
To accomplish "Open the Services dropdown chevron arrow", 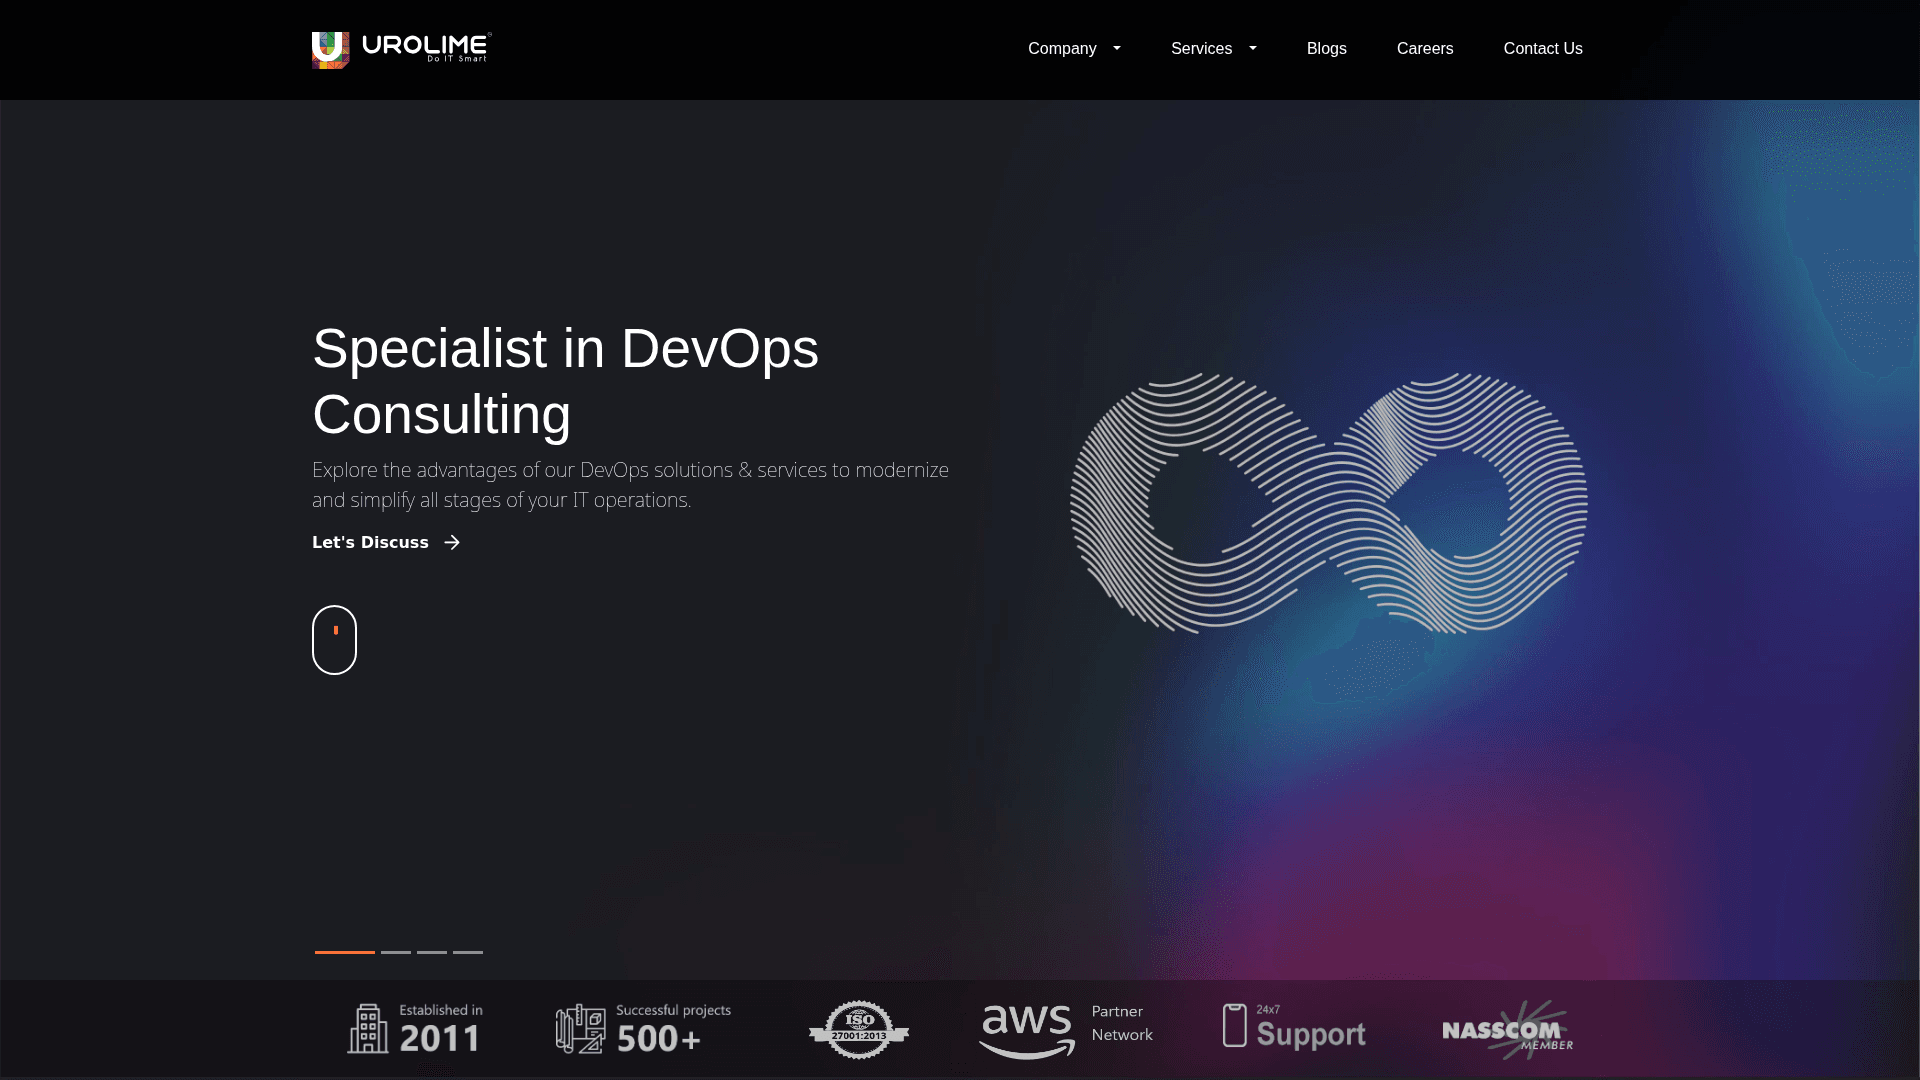I will [1252, 48].
